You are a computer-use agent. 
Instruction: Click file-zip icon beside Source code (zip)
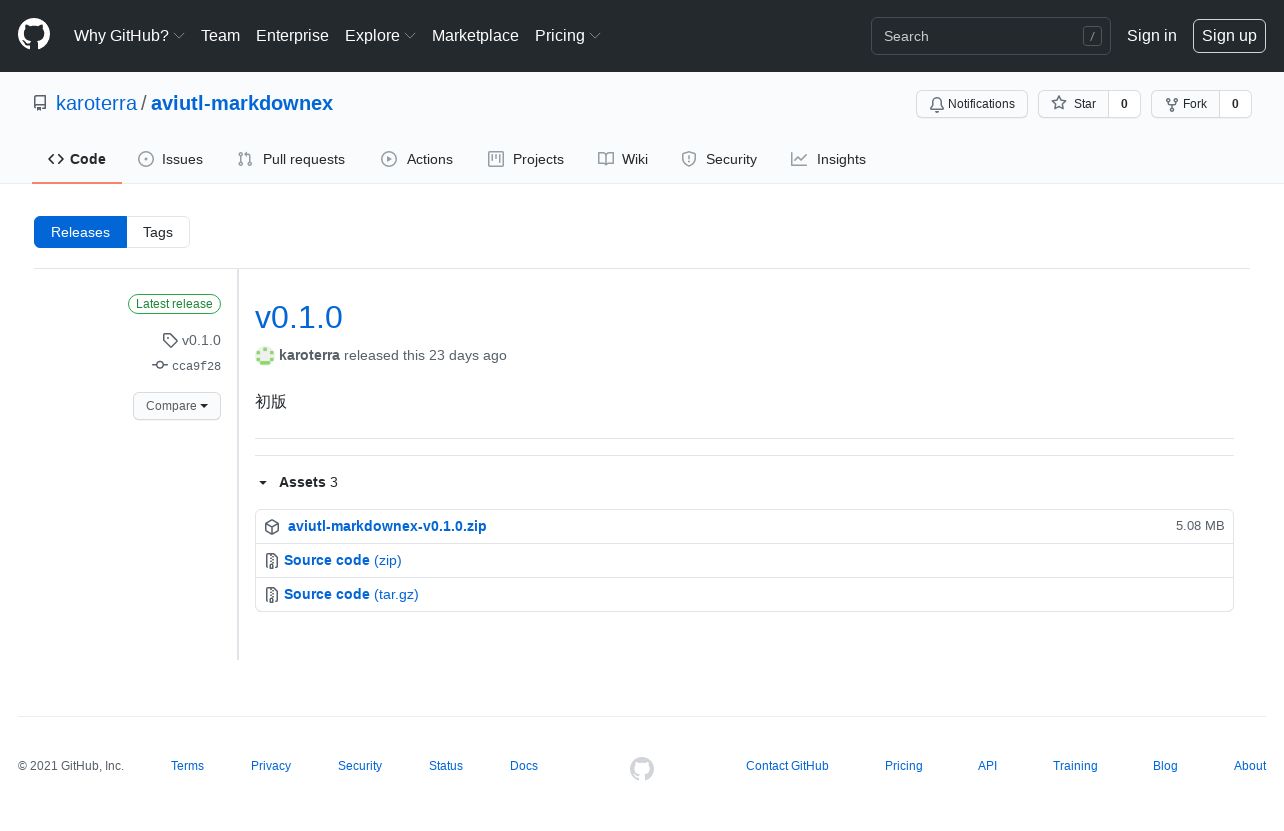pyautogui.click(x=272, y=561)
